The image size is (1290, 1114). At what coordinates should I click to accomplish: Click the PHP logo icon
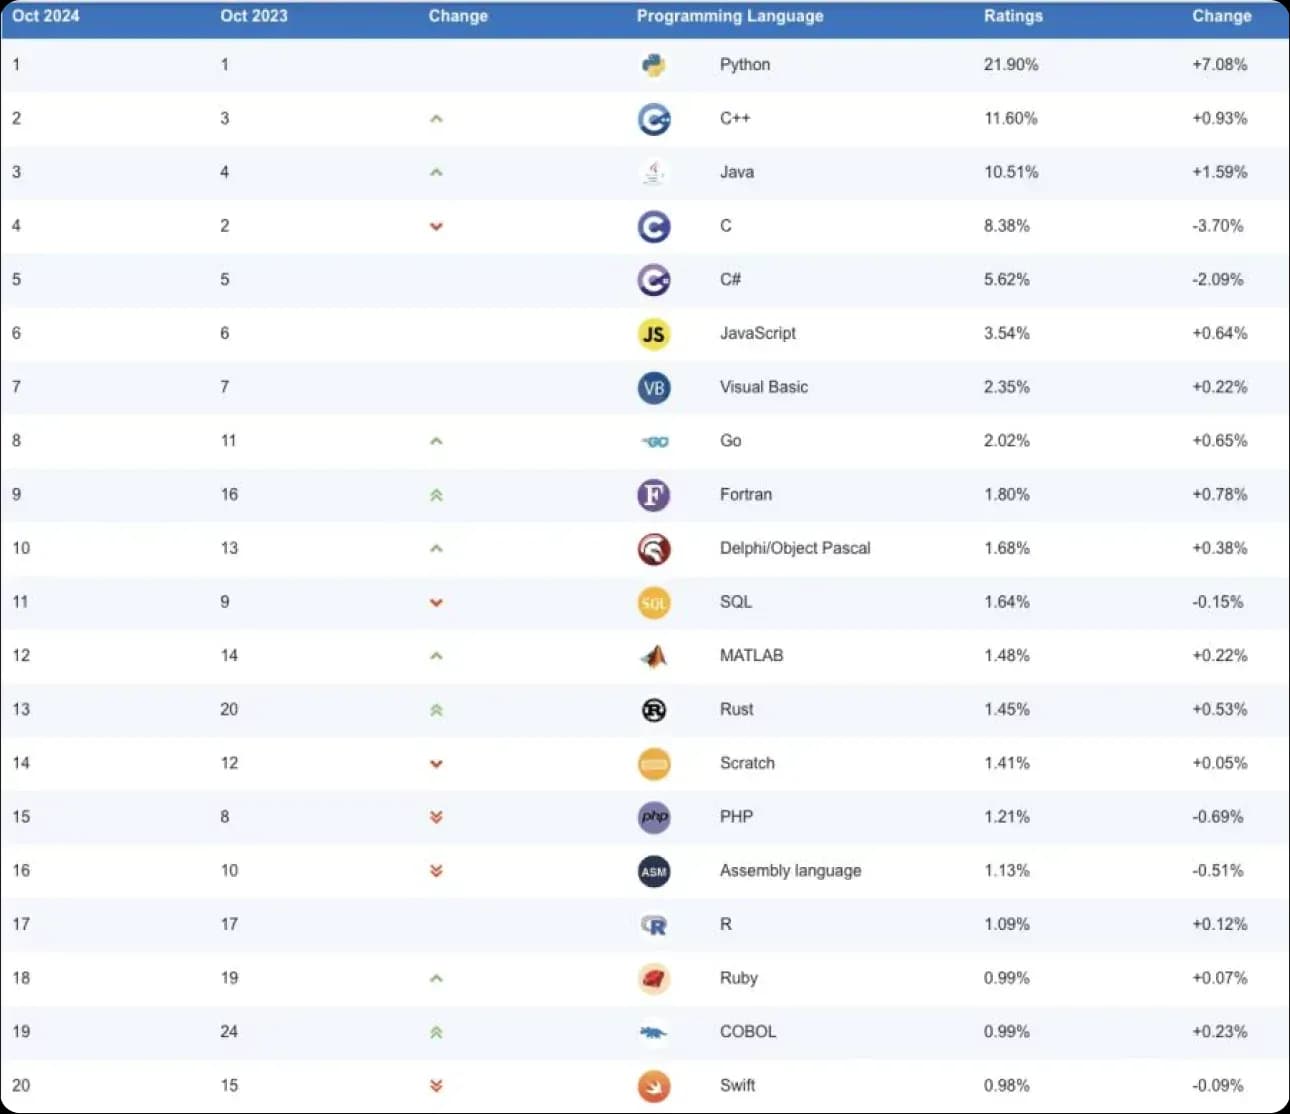pos(654,817)
